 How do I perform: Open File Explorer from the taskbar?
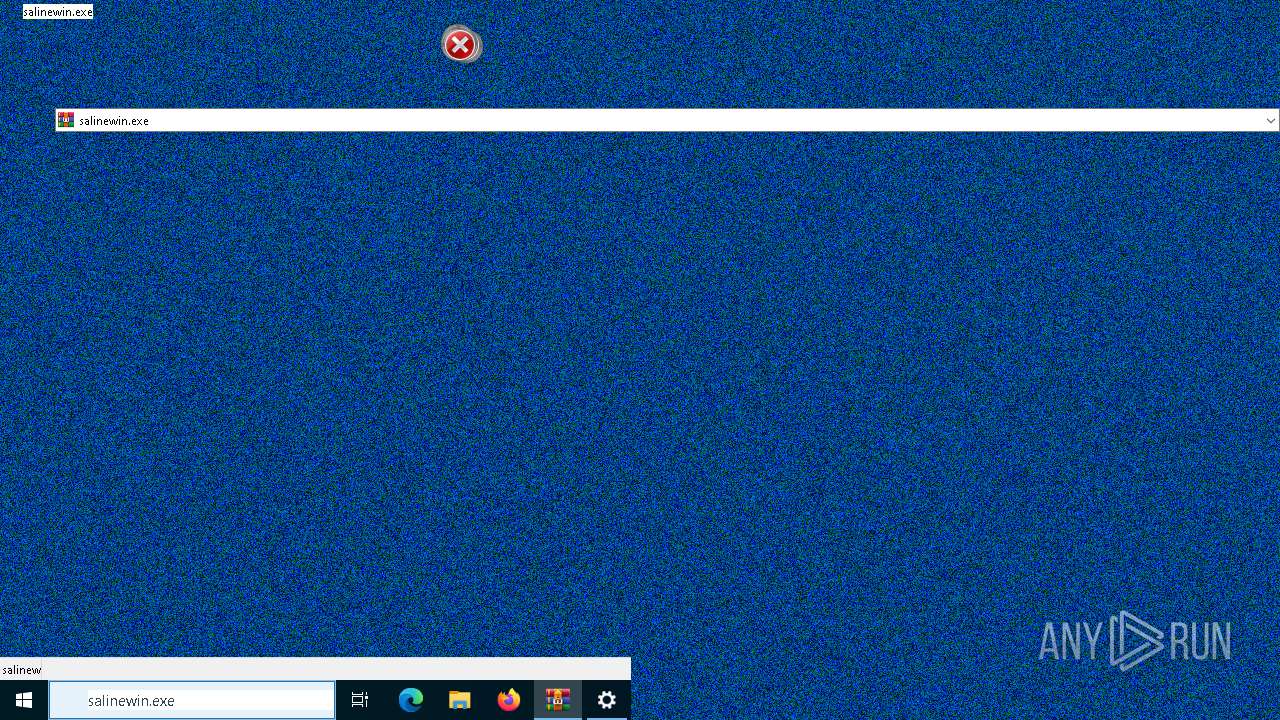460,700
